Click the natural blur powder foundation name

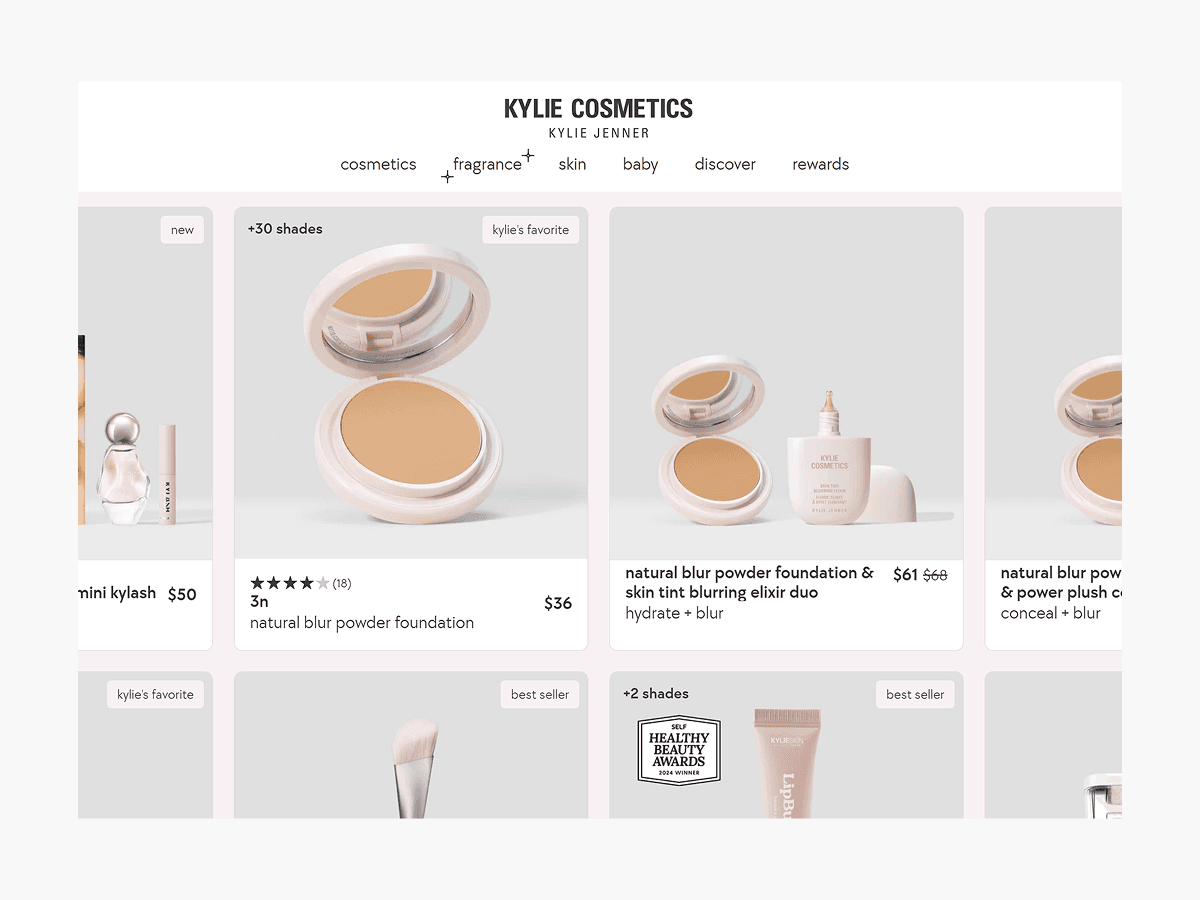tap(362, 622)
